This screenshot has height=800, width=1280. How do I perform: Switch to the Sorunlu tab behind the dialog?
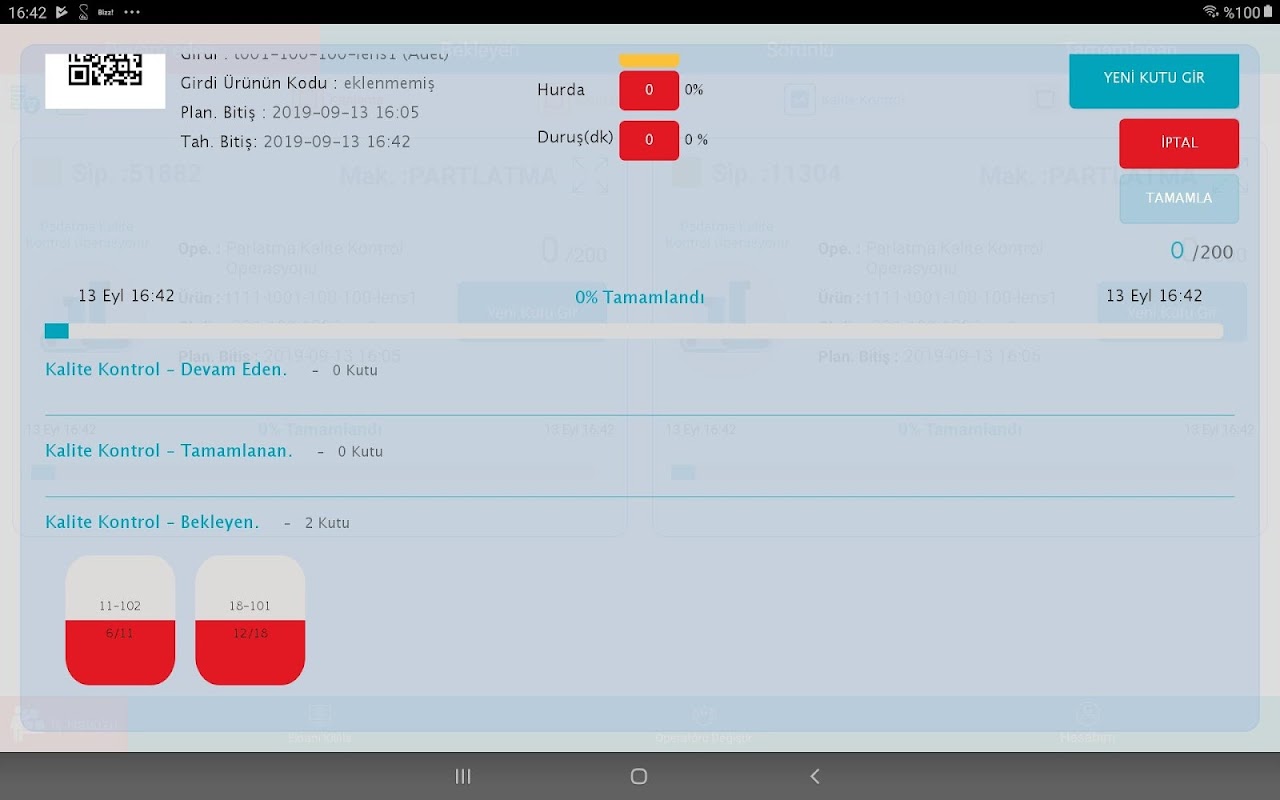[x=800, y=49]
